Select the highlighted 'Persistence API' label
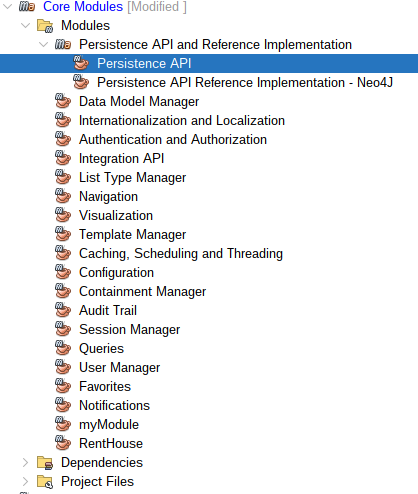This screenshot has width=418, height=494. [144, 63]
